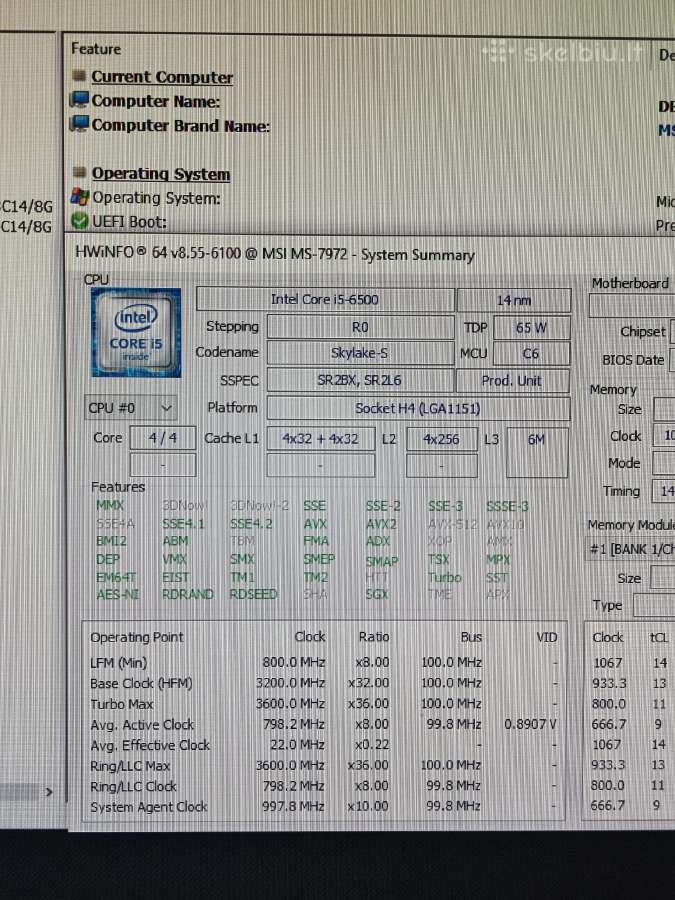
Task: Select the Computer Brand Name row
Action: coord(180,125)
